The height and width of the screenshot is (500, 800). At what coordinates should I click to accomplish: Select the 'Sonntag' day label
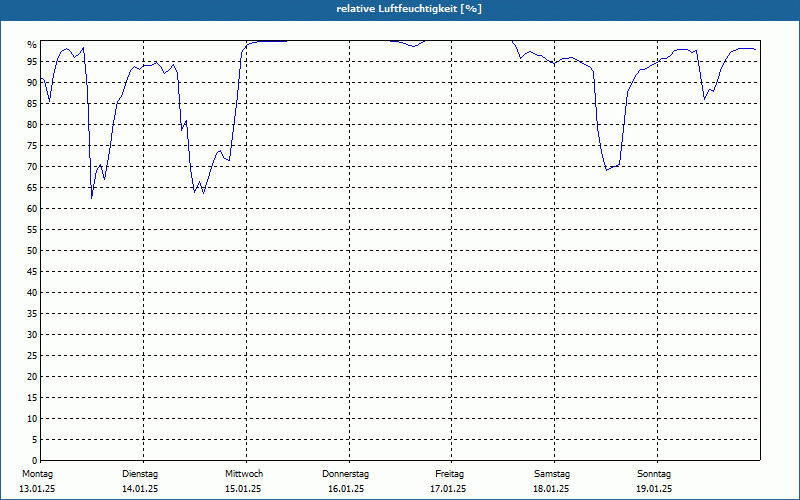pos(654,474)
